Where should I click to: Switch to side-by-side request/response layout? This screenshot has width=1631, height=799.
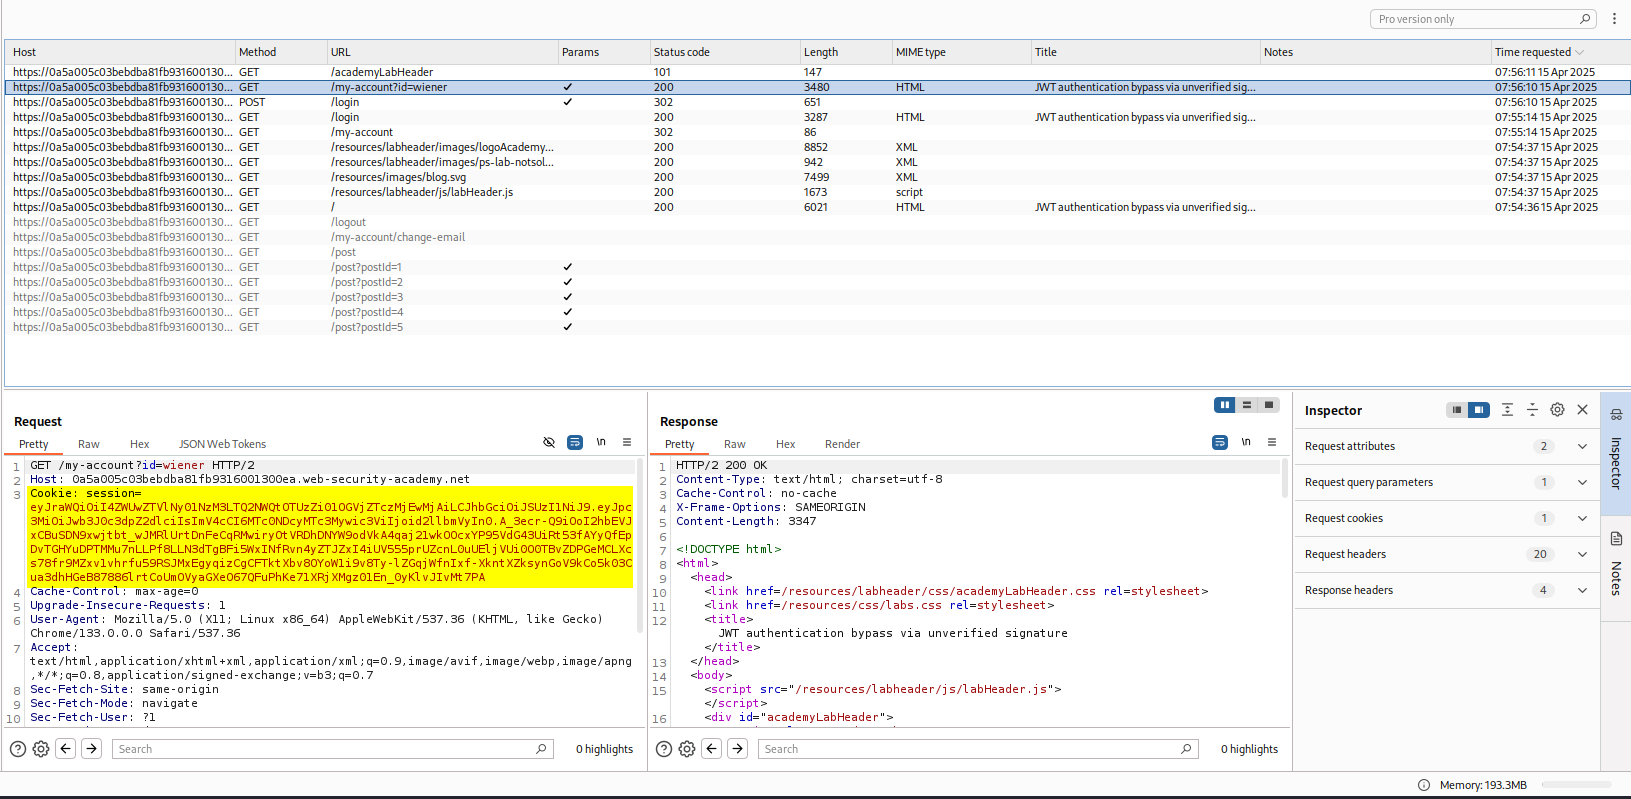pyautogui.click(x=1225, y=405)
